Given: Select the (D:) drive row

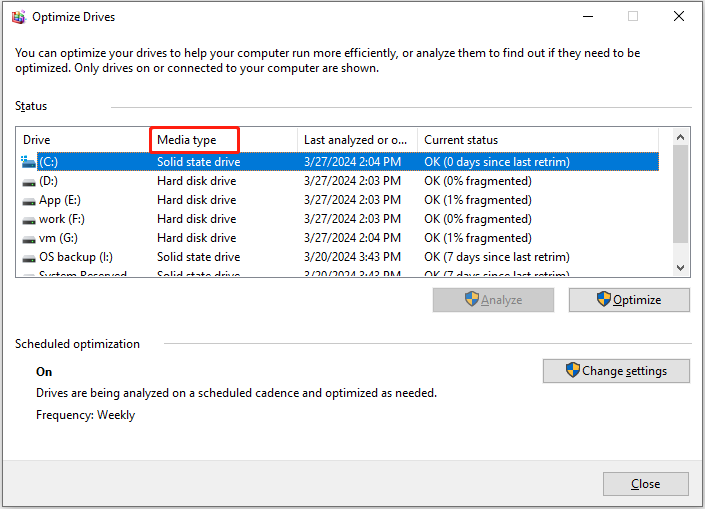Looking at the screenshot, I should (x=339, y=181).
